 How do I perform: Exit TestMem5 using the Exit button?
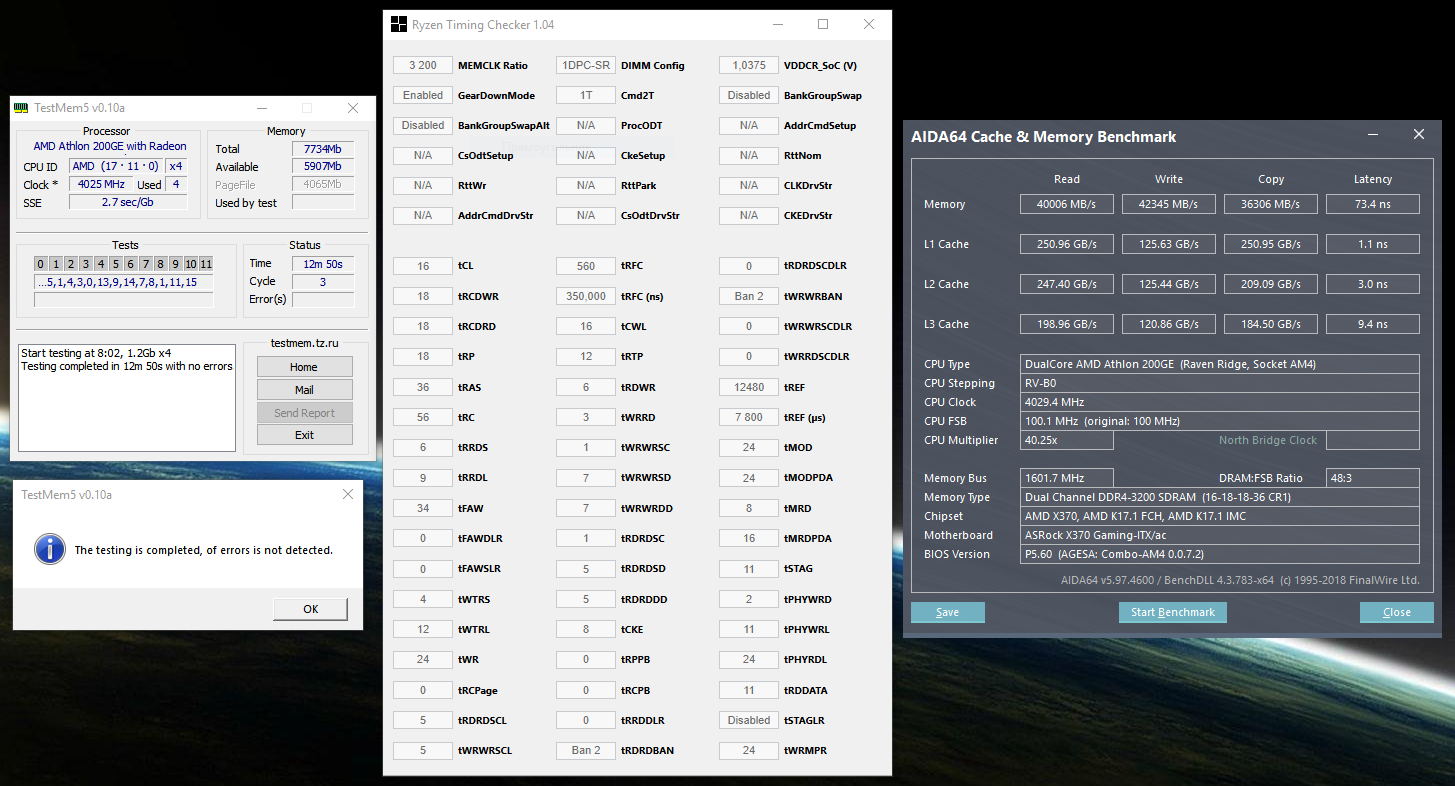[x=304, y=435]
